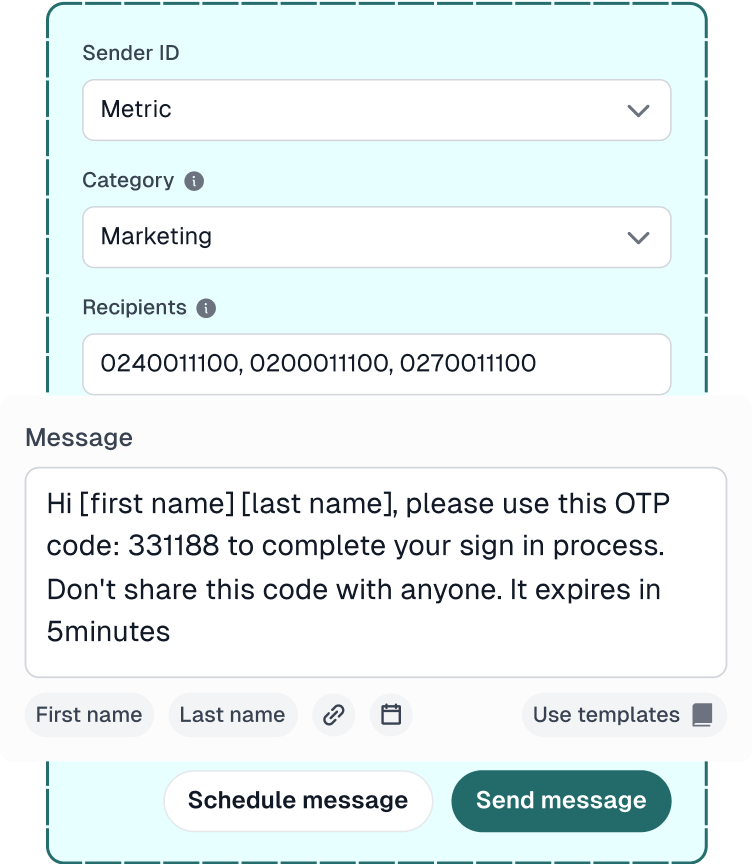Expand the Sender ID chevron arrow
The width and height of the screenshot is (752, 864).
point(638,110)
